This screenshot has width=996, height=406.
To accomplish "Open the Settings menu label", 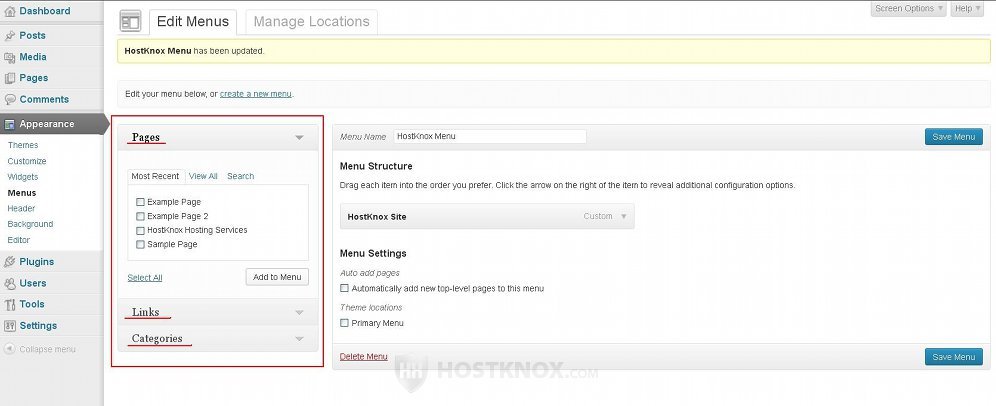I will click(x=38, y=326).
